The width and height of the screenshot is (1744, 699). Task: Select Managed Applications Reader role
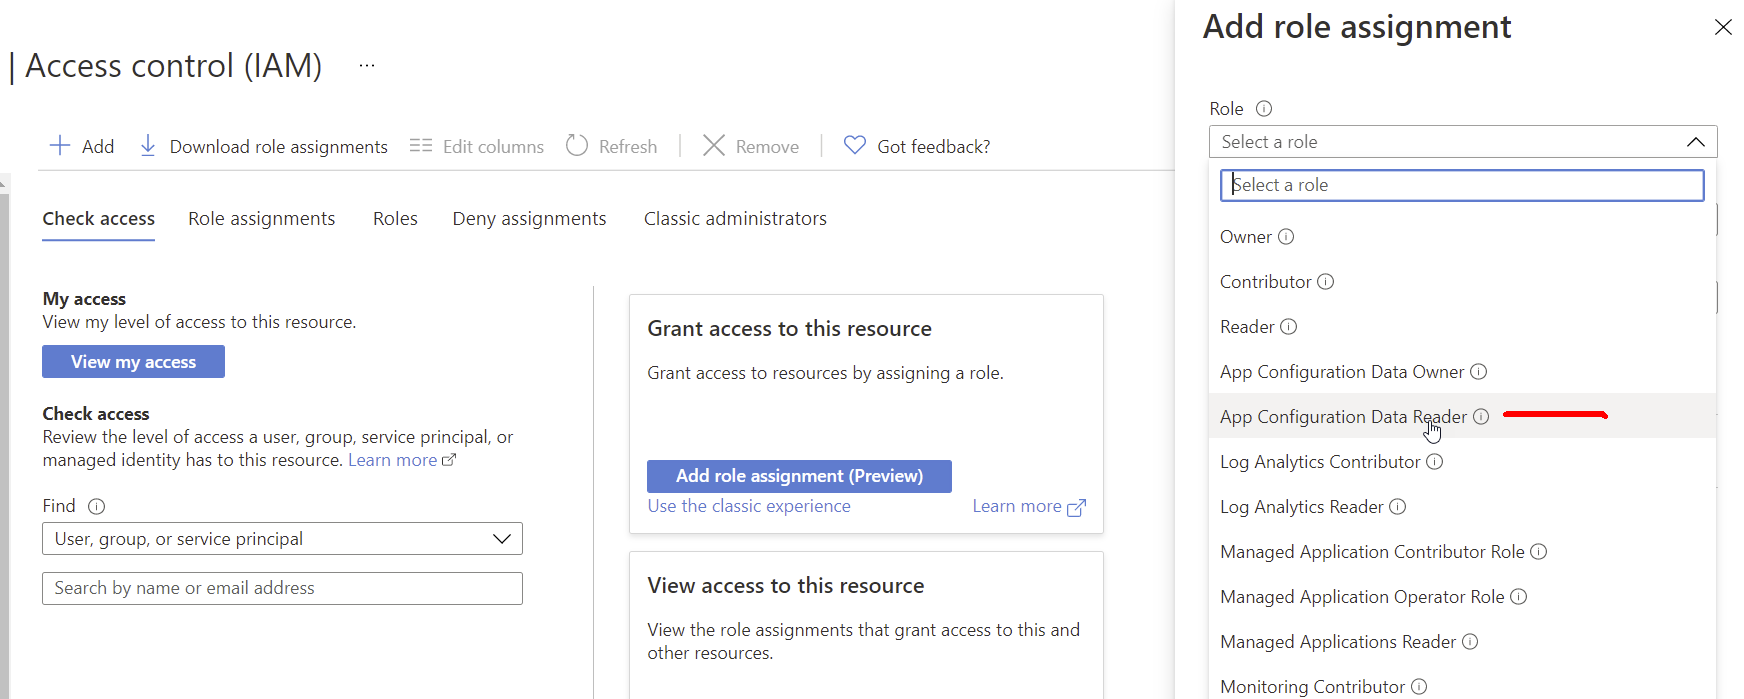click(x=1462, y=642)
